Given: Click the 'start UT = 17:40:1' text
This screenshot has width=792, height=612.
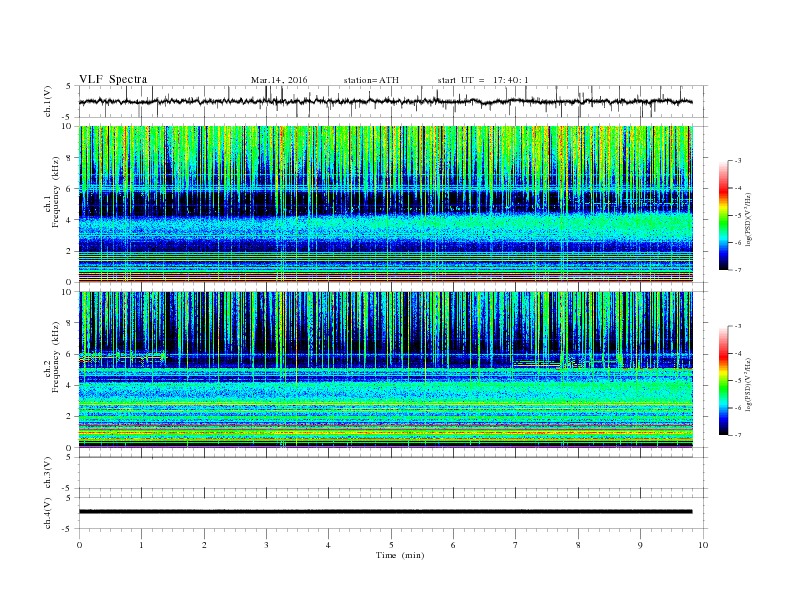Looking at the screenshot, I should tap(483, 80).
